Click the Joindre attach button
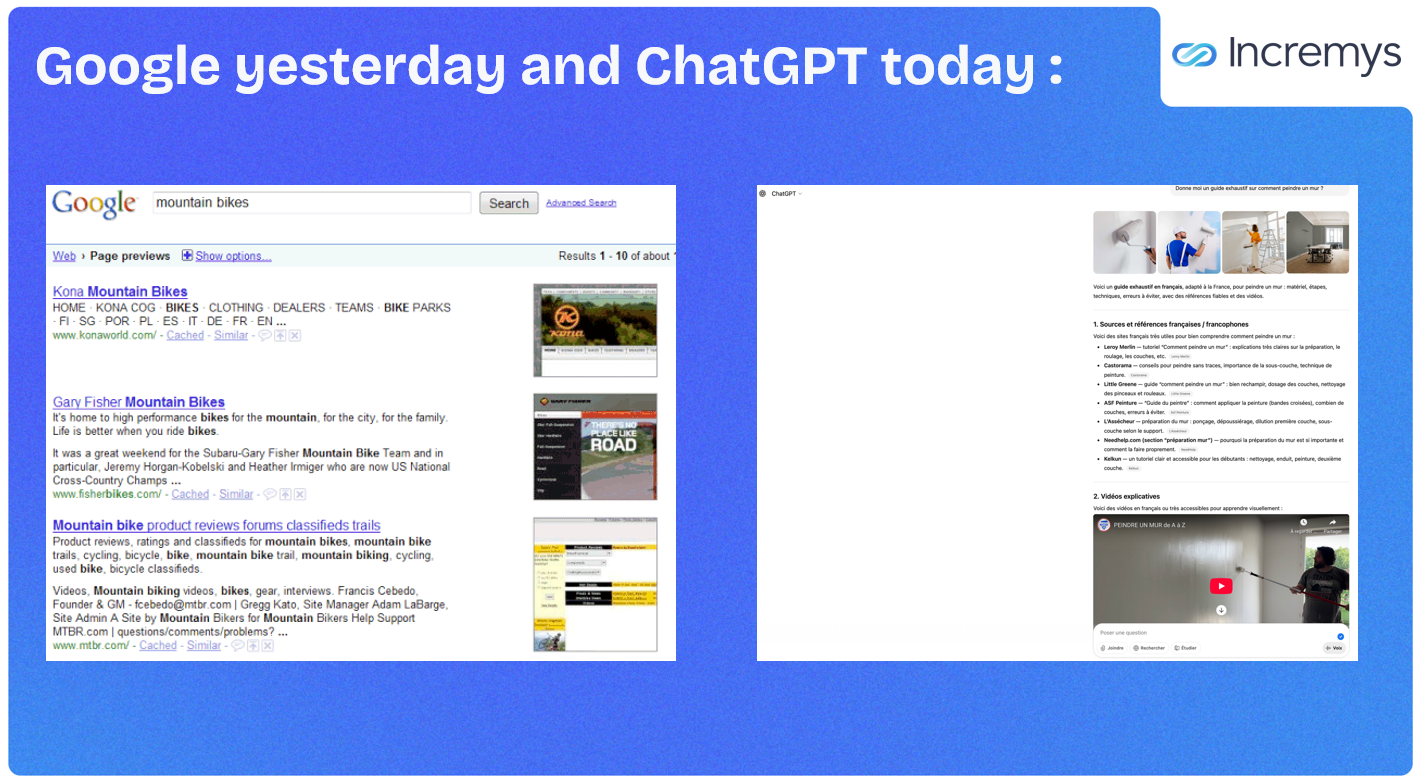1422x783 pixels. click(1112, 648)
